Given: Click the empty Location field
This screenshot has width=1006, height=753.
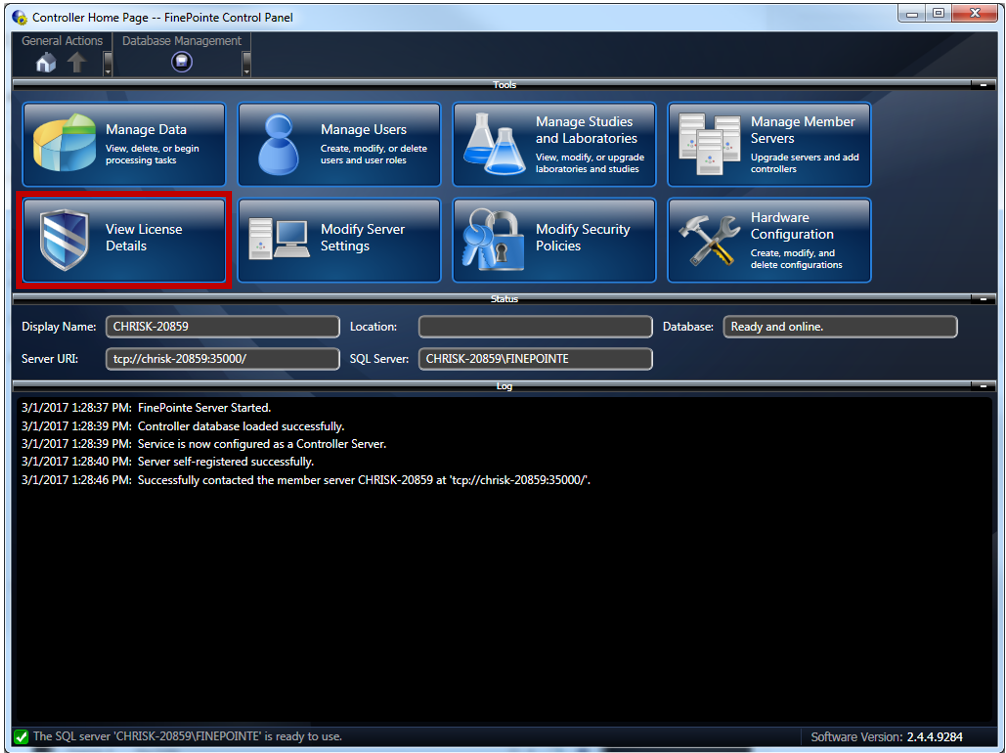Looking at the screenshot, I should 535,326.
